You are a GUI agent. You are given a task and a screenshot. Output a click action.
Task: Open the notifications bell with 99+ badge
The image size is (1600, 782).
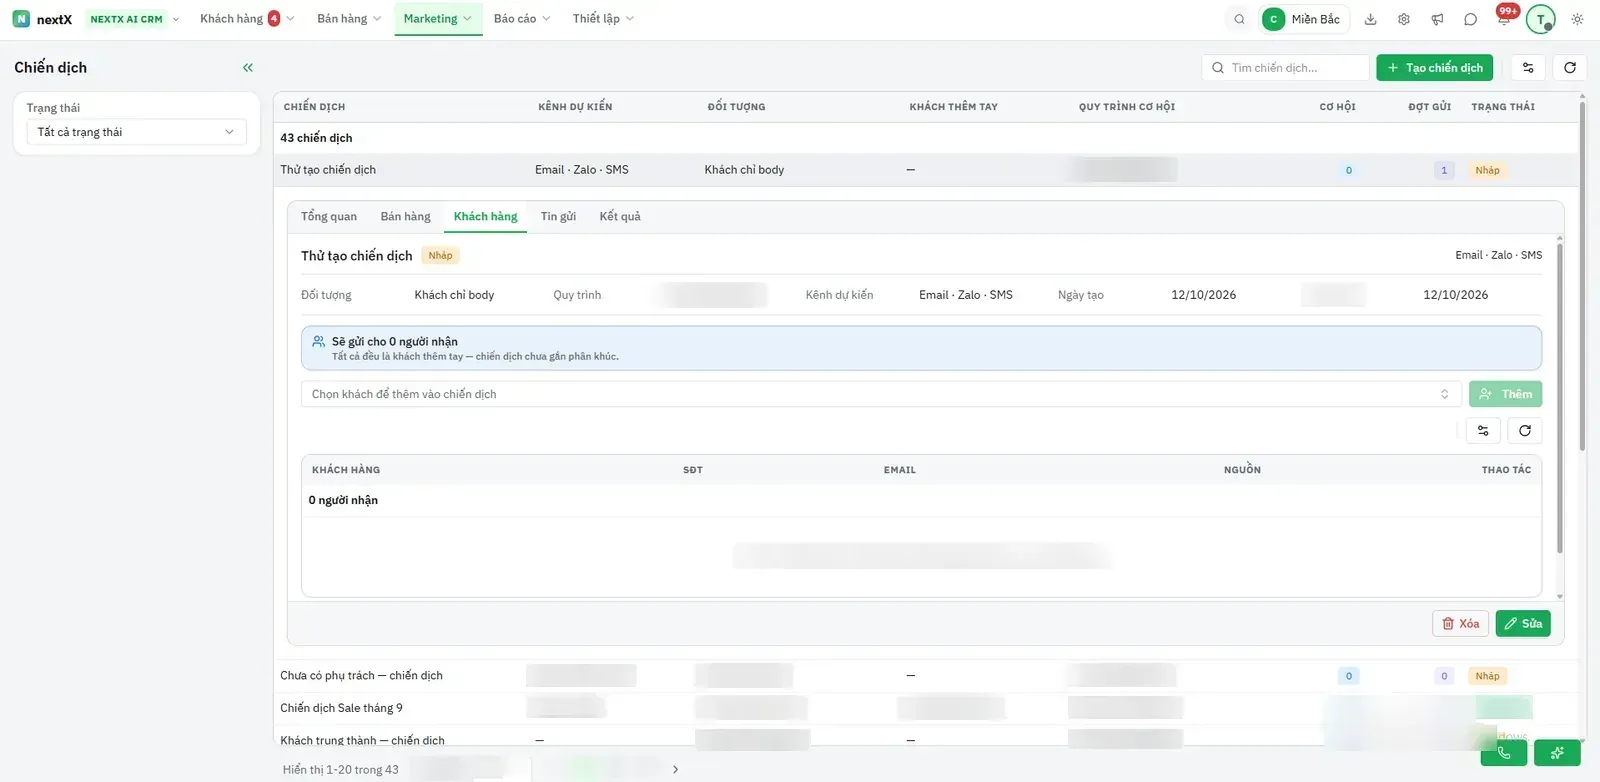click(x=1504, y=17)
